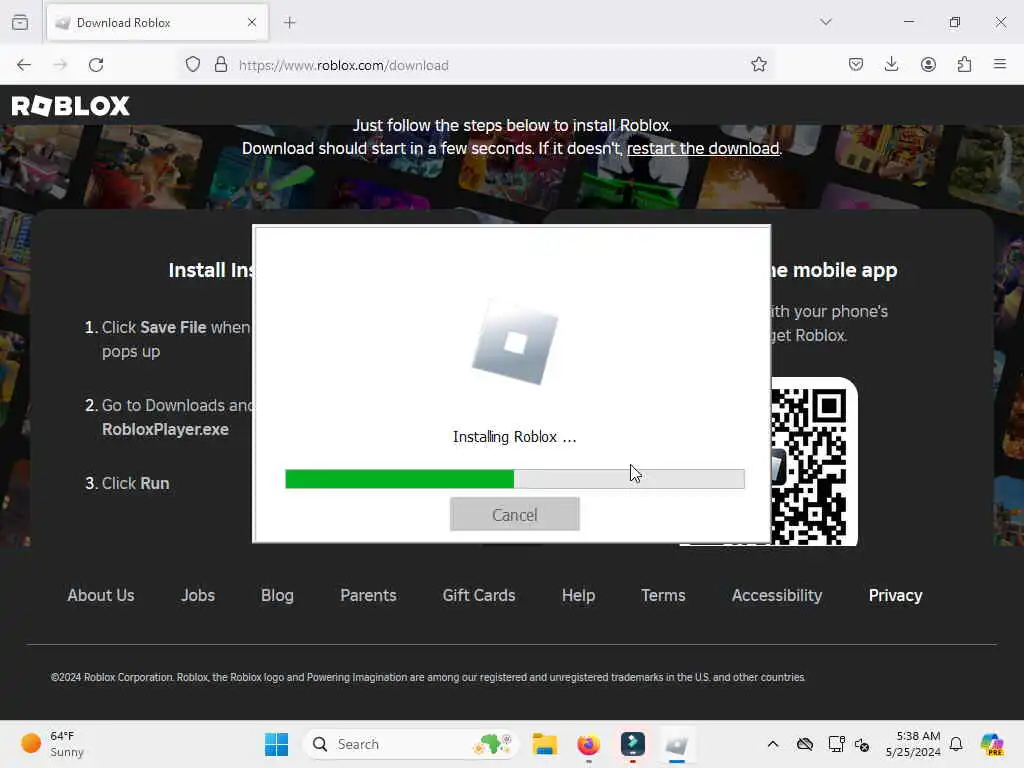Click the muted volume tray icon
Screen dimensions: 1024x768
(862, 745)
